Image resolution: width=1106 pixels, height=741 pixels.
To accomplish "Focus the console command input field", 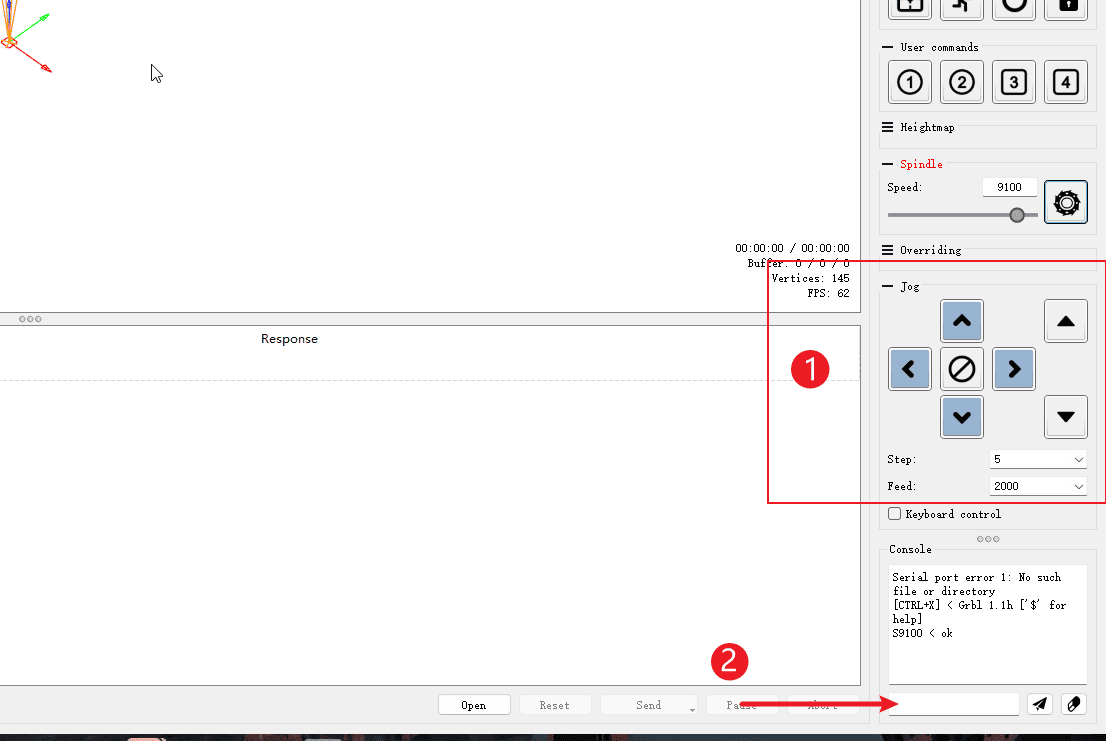I will tap(954, 704).
